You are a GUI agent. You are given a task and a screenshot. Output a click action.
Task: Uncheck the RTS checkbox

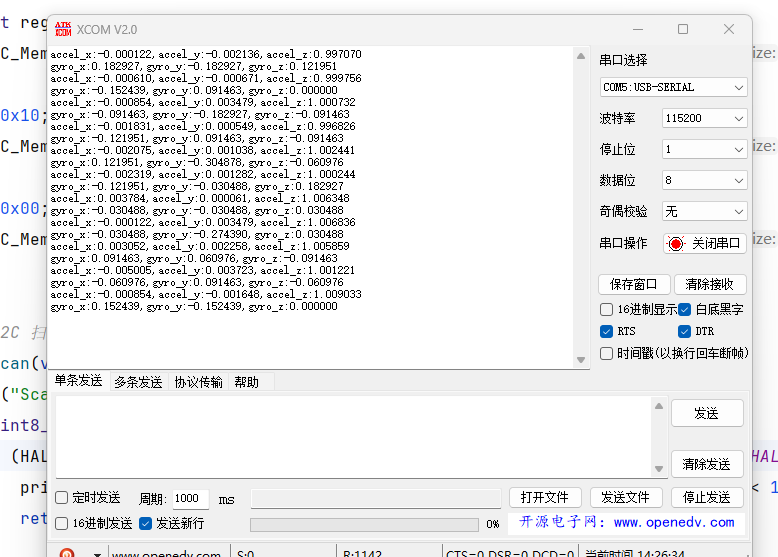click(606, 331)
